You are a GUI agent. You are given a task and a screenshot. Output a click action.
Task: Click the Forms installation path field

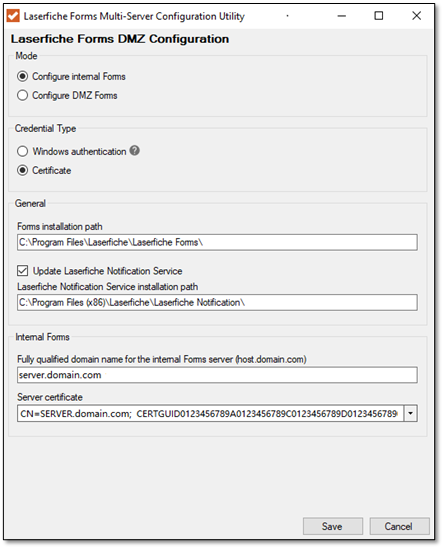(x=217, y=242)
